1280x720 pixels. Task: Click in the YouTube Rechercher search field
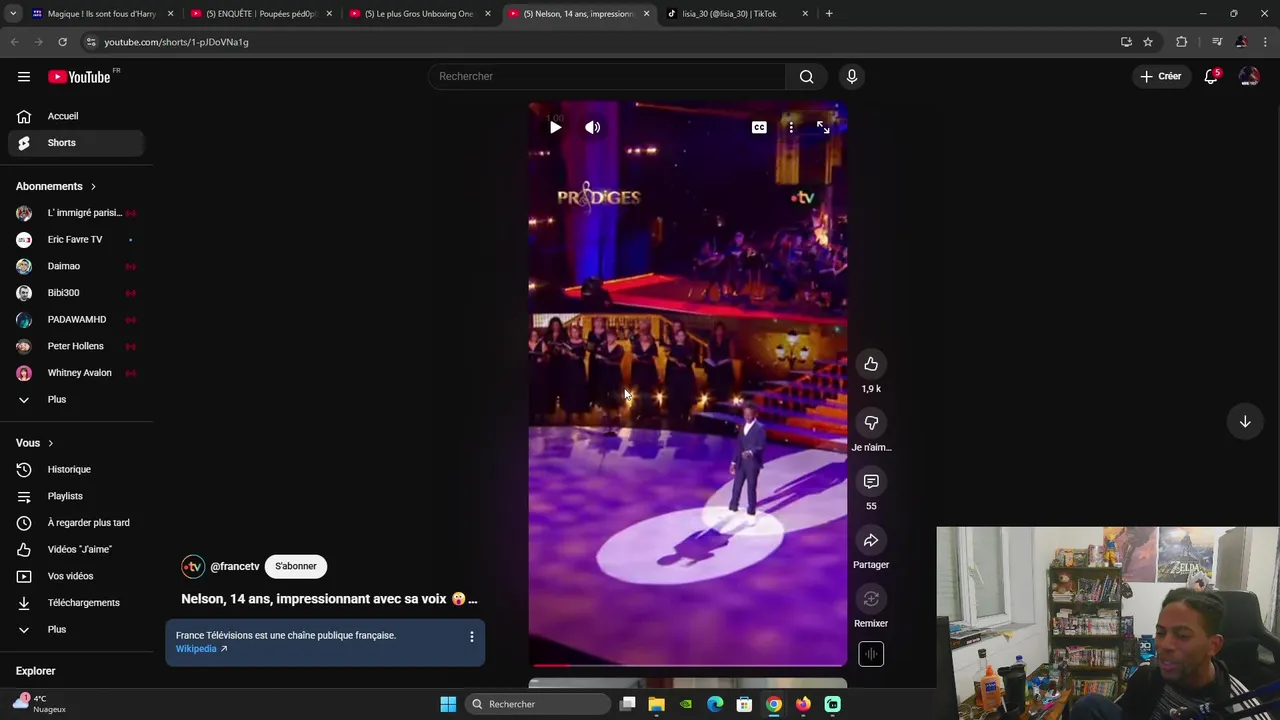tap(607, 77)
